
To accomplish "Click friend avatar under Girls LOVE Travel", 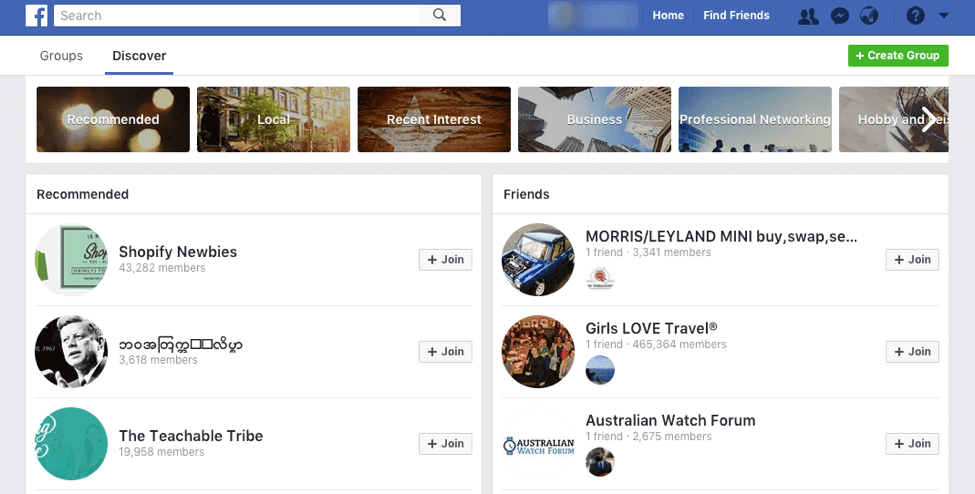I will tap(600, 370).
